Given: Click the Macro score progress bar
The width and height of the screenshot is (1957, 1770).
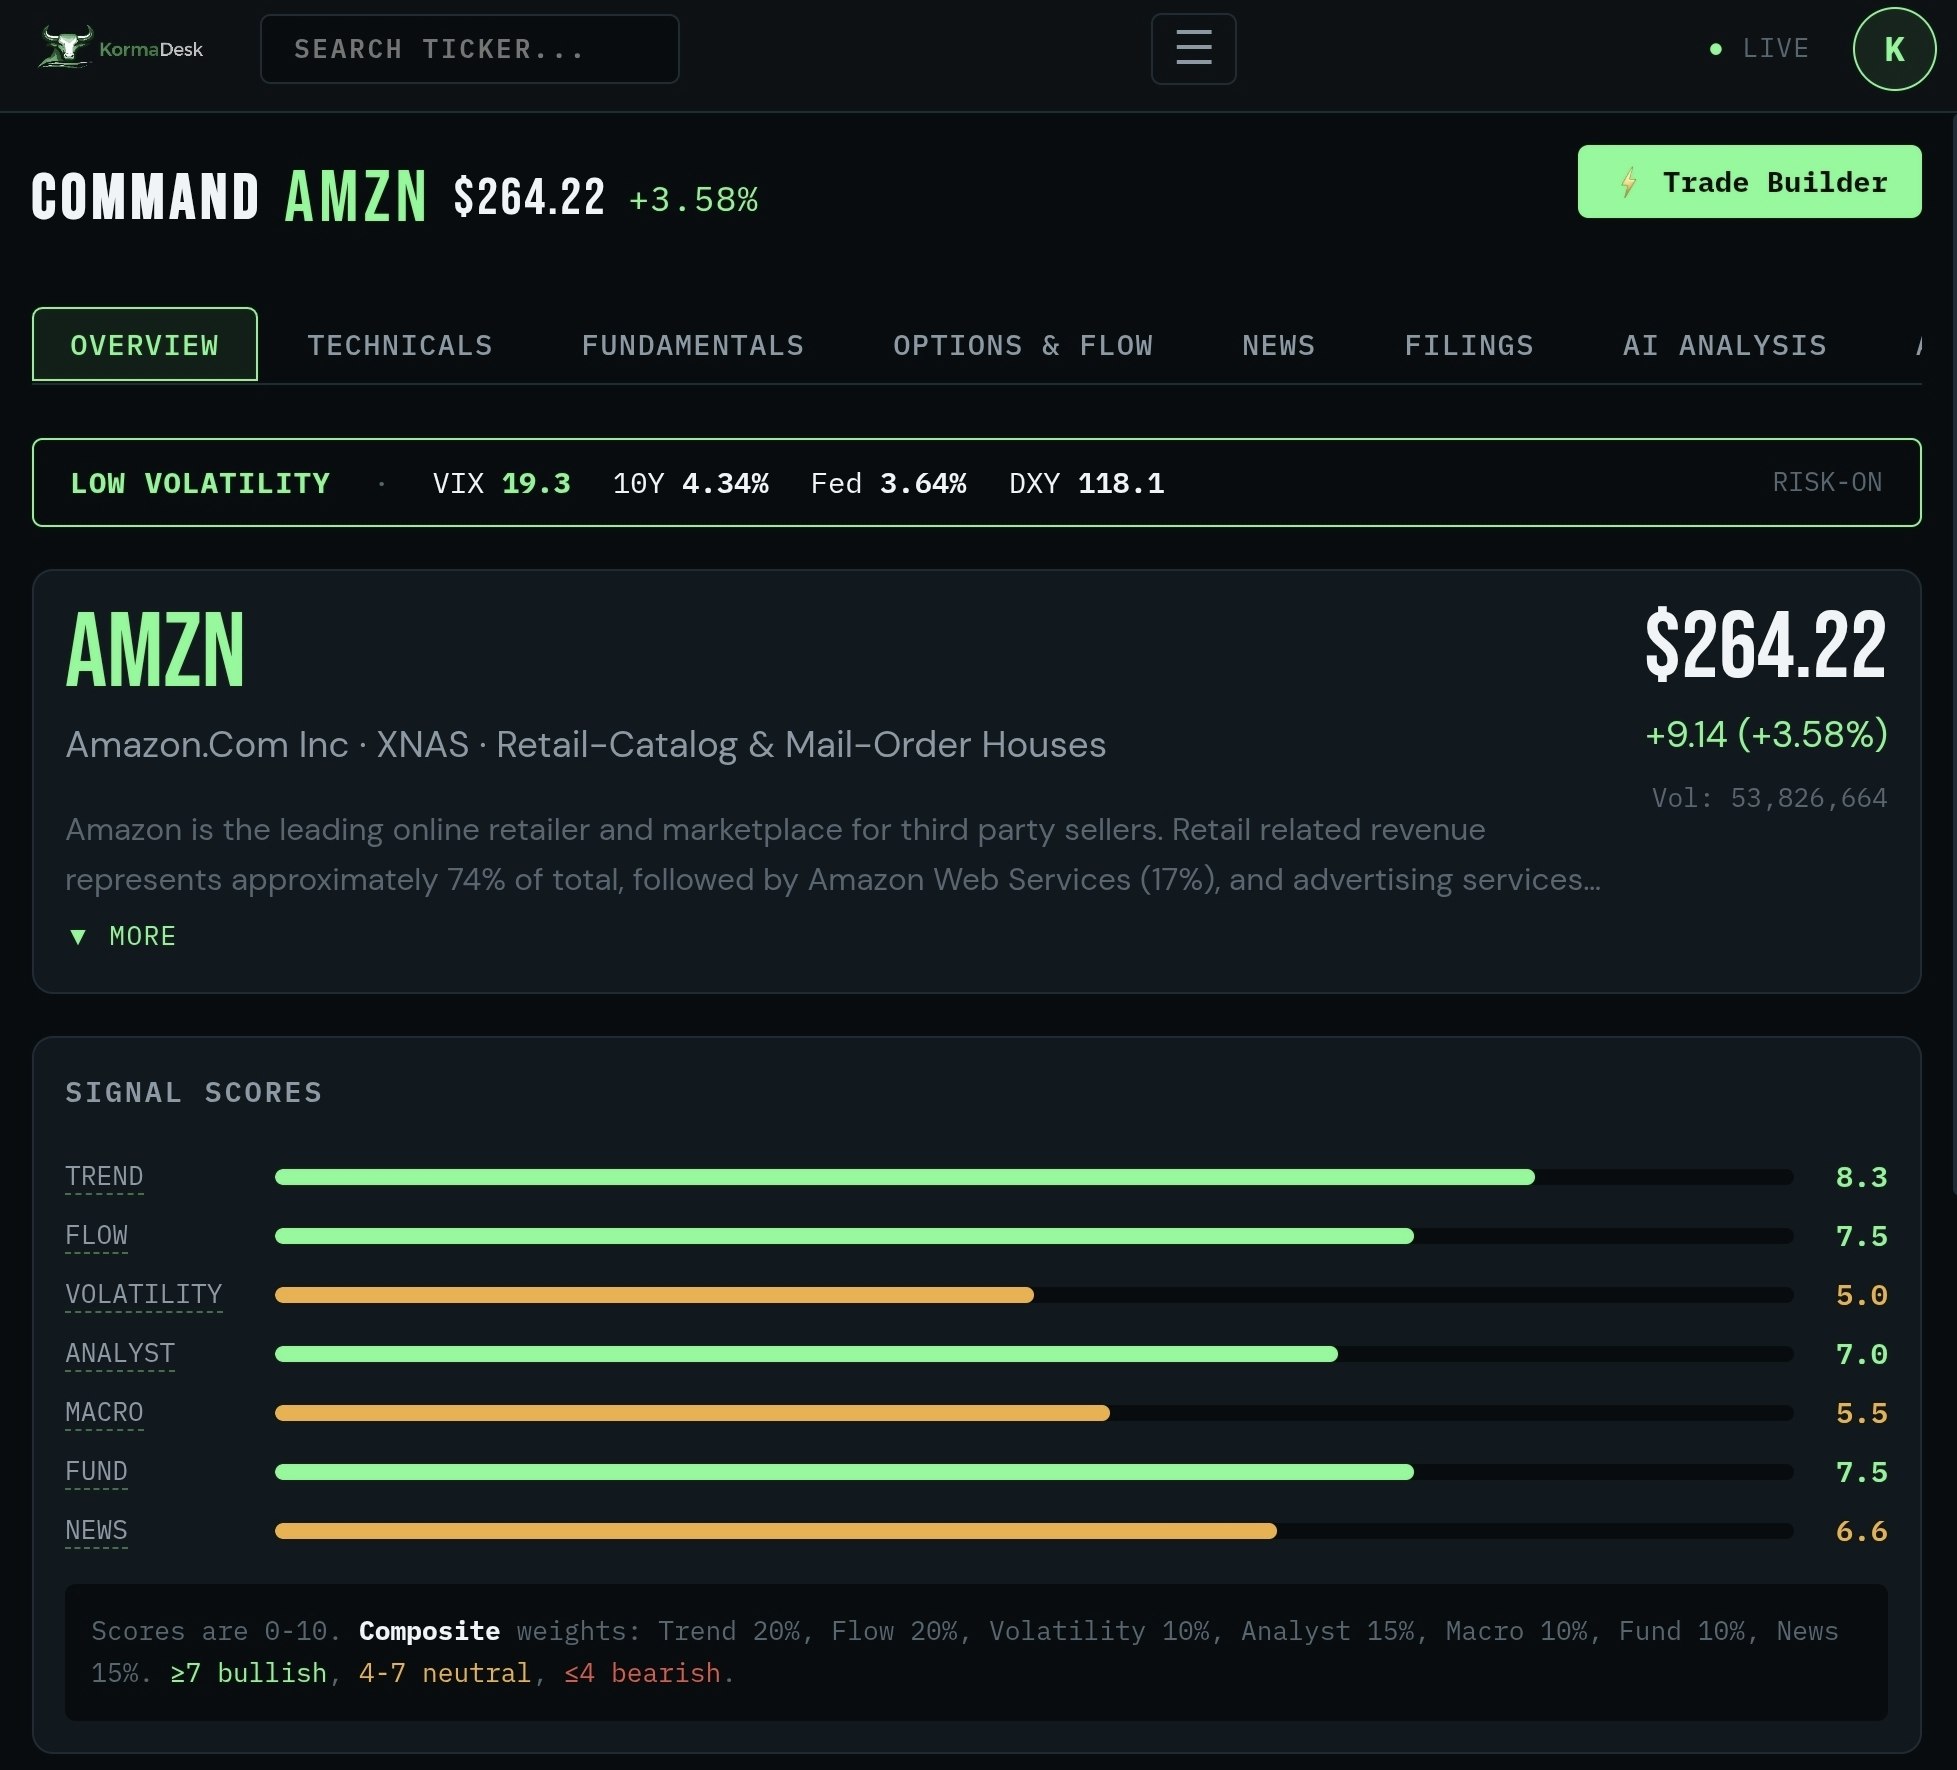Looking at the screenshot, I should point(1034,1413).
